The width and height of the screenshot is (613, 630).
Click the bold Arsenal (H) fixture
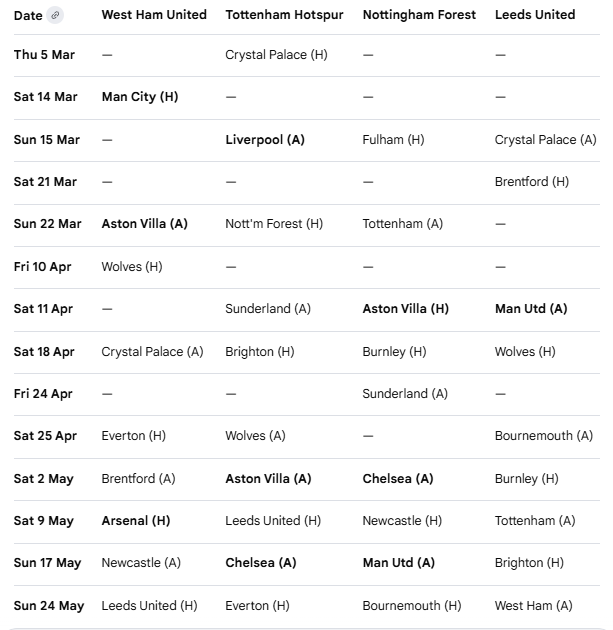136,521
